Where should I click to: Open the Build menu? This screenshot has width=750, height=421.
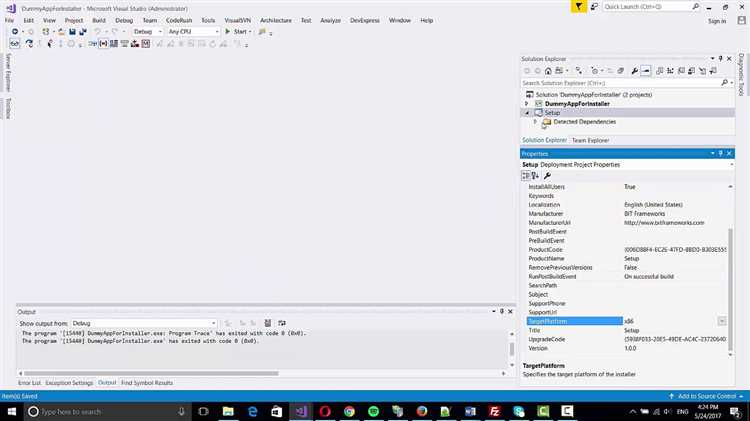[99, 21]
